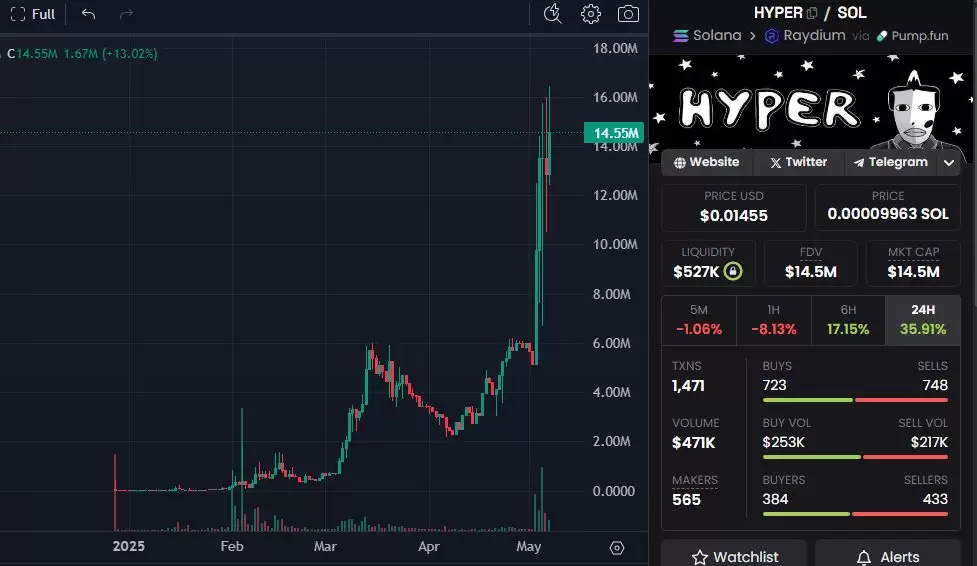Screen dimensions: 977x566
Task: Click the FDV $14.5M box
Action: 811,263
